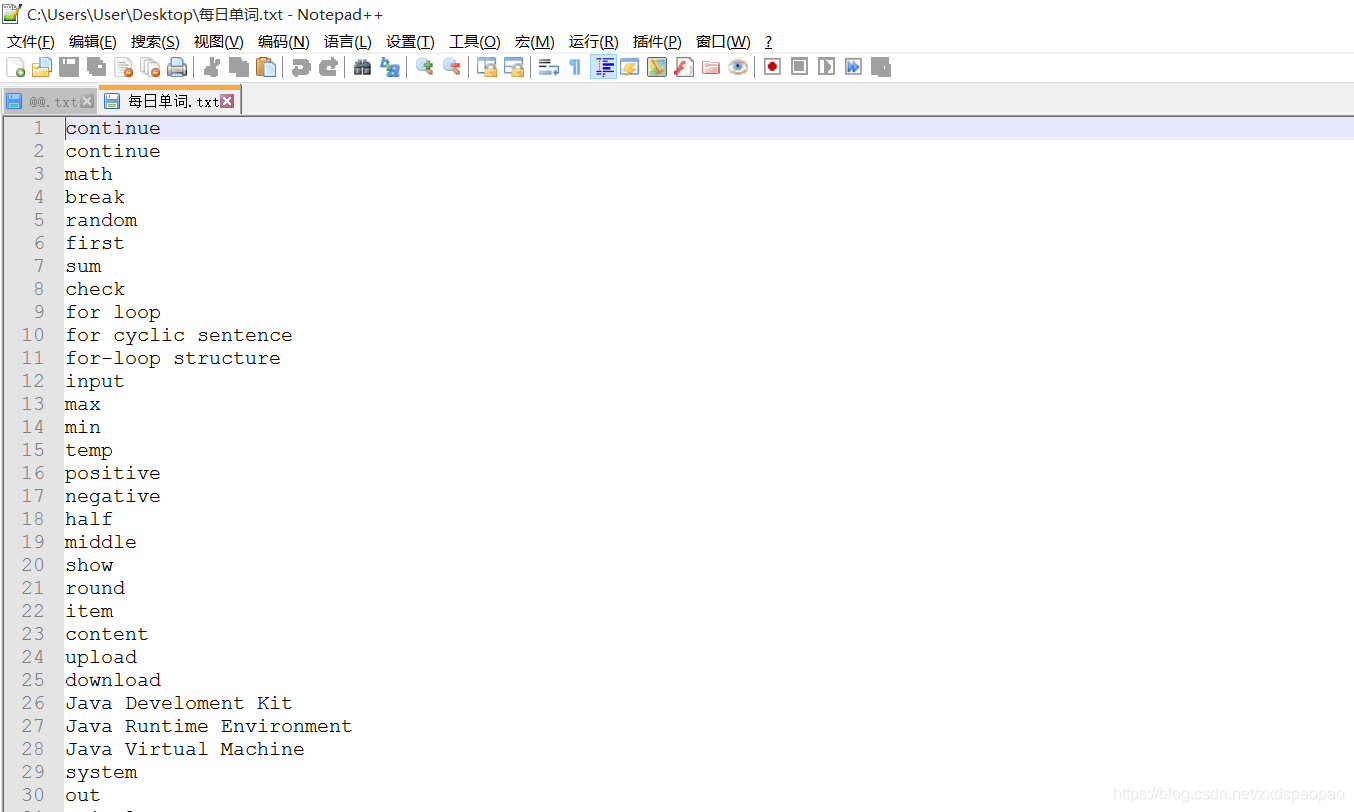Close the @@.txt tab
The width and height of the screenshot is (1354, 812).
point(87,101)
